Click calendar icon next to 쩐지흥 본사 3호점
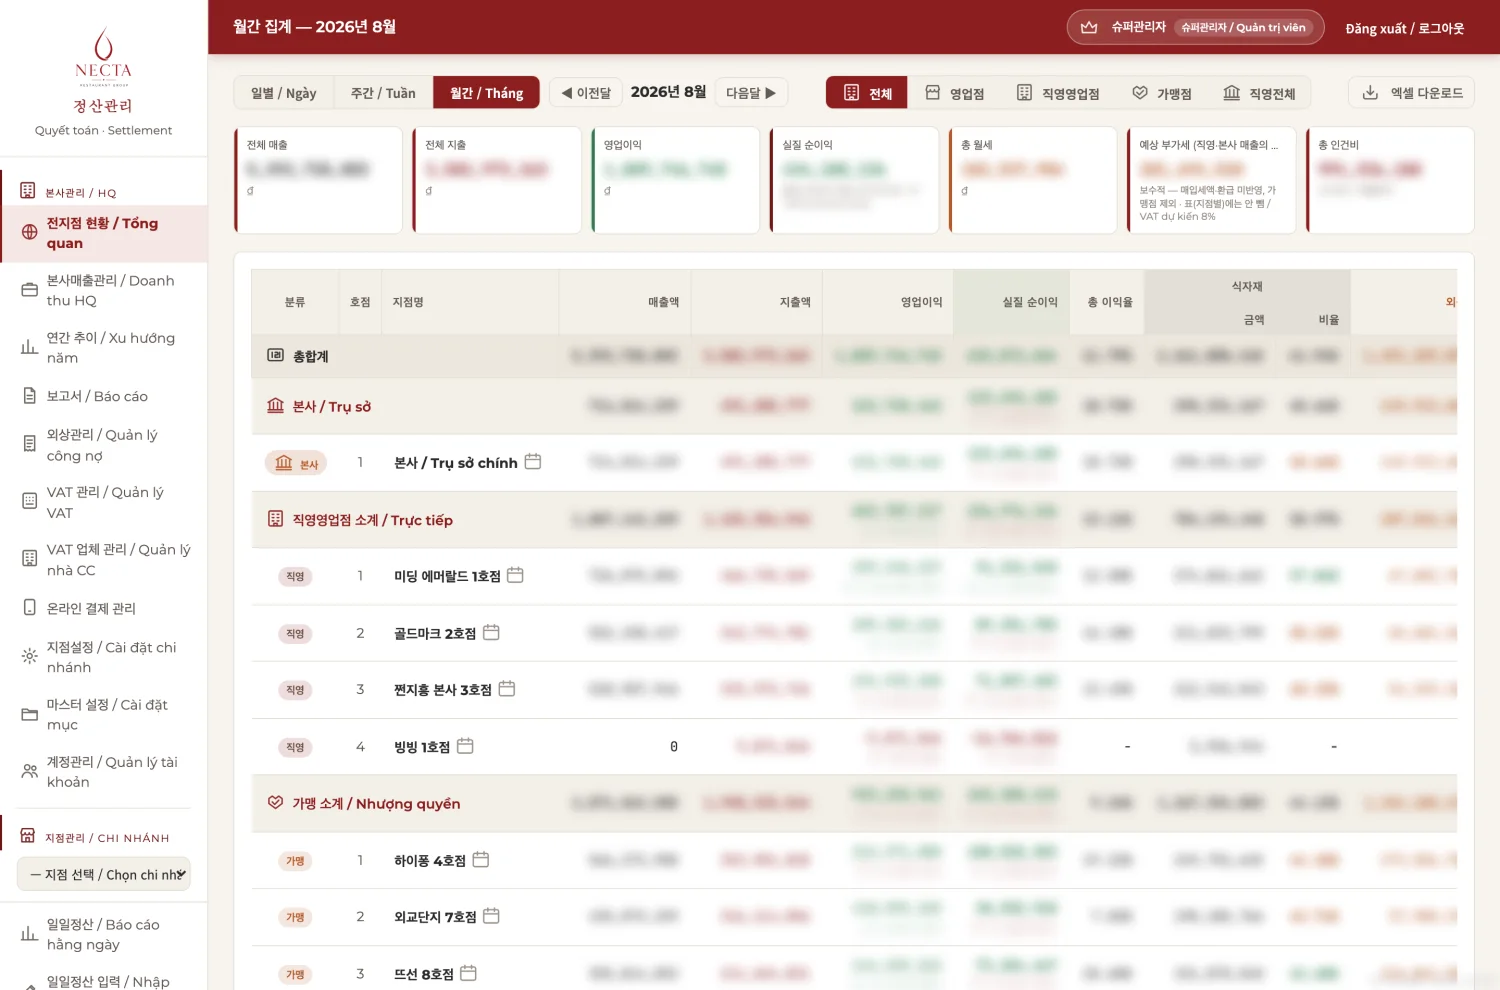 pos(507,688)
